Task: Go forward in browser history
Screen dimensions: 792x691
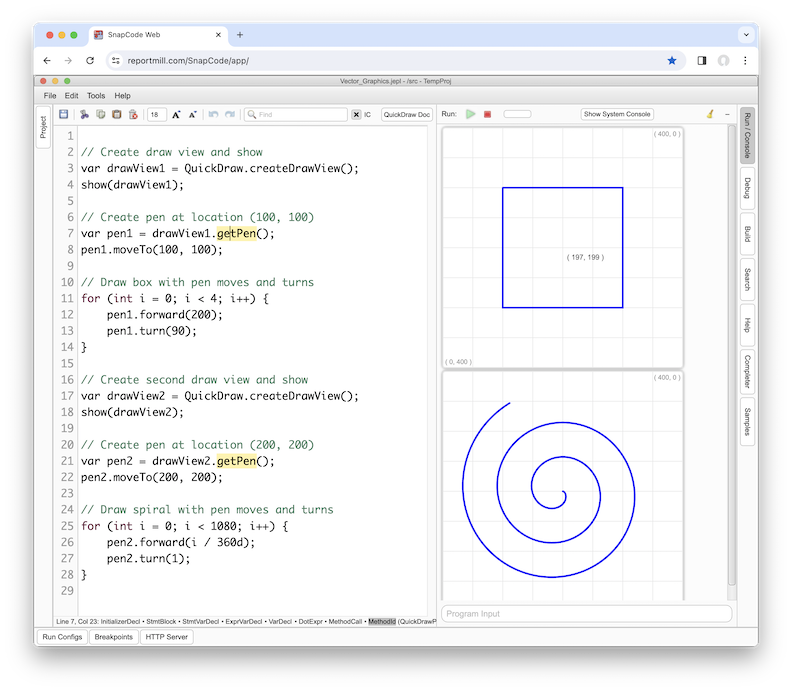Action: 68,61
